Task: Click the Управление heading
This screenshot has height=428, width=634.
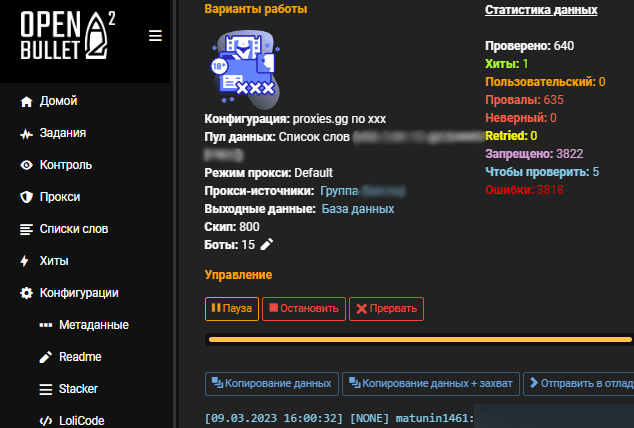Action: pos(238,275)
